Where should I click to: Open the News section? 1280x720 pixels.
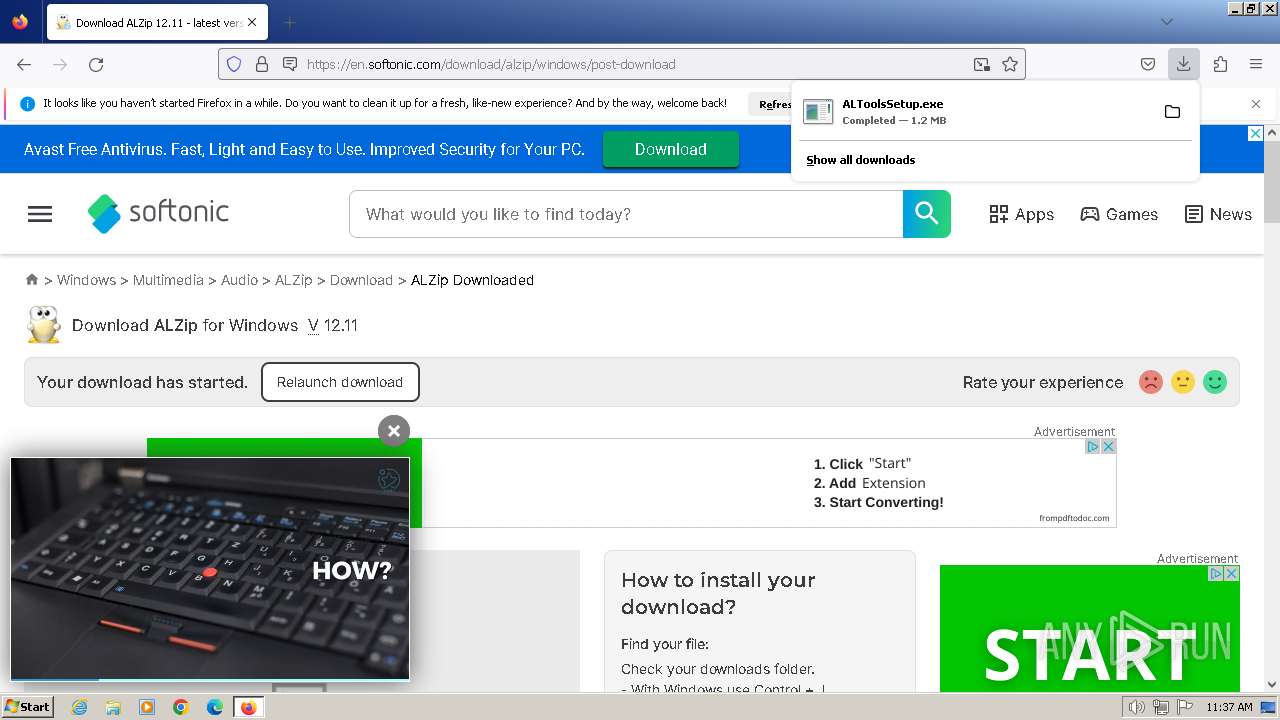[1218, 214]
